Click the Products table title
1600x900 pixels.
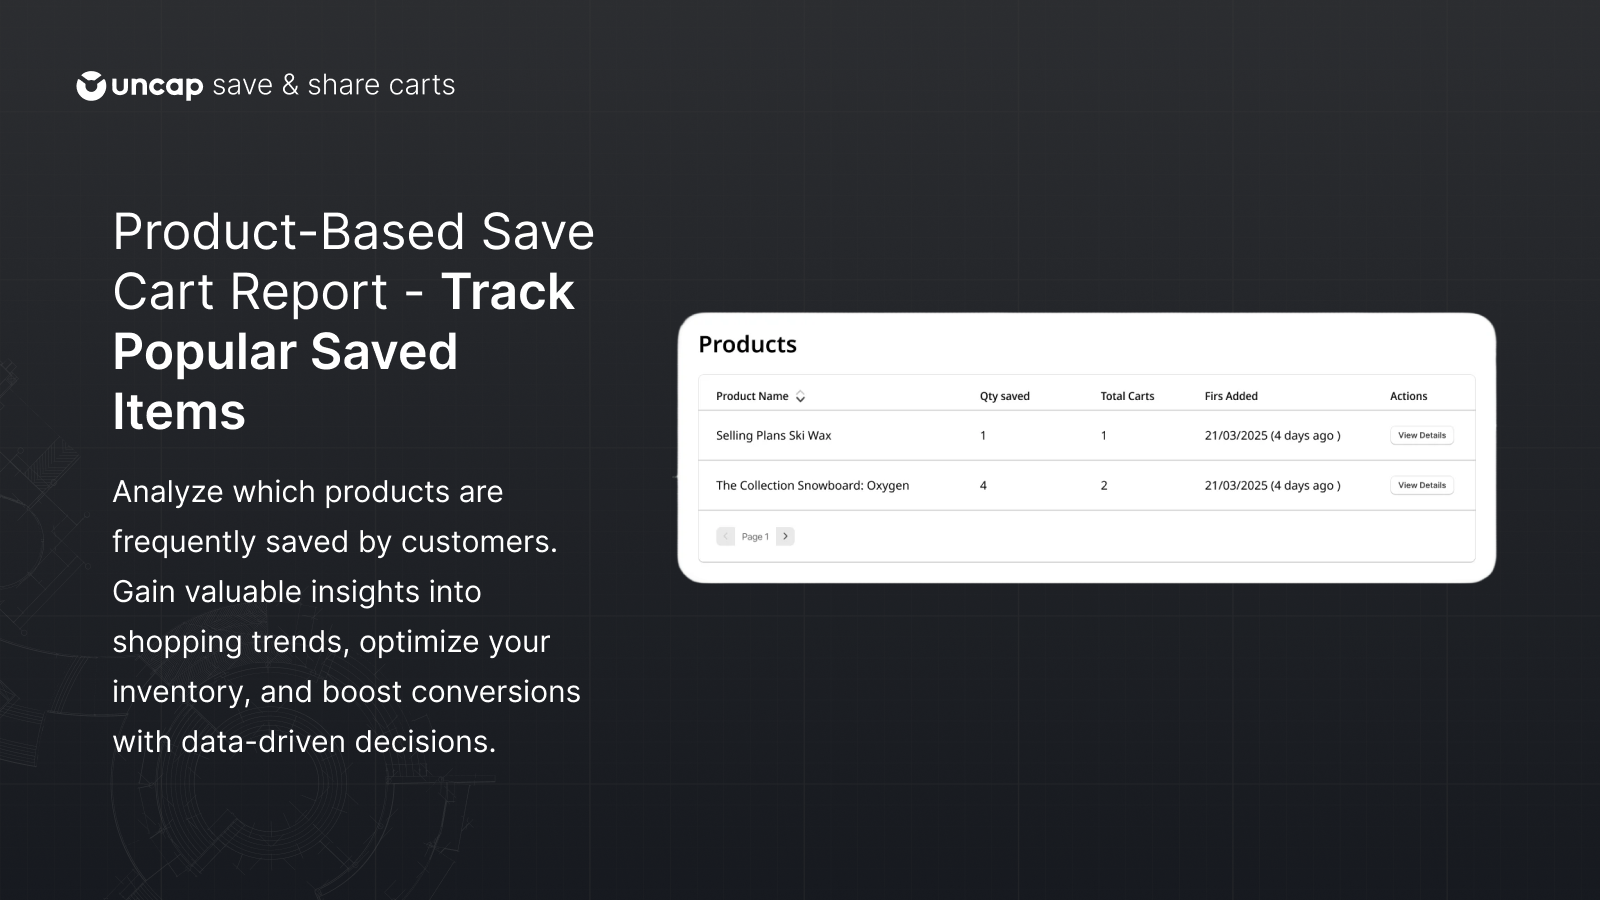tap(747, 345)
